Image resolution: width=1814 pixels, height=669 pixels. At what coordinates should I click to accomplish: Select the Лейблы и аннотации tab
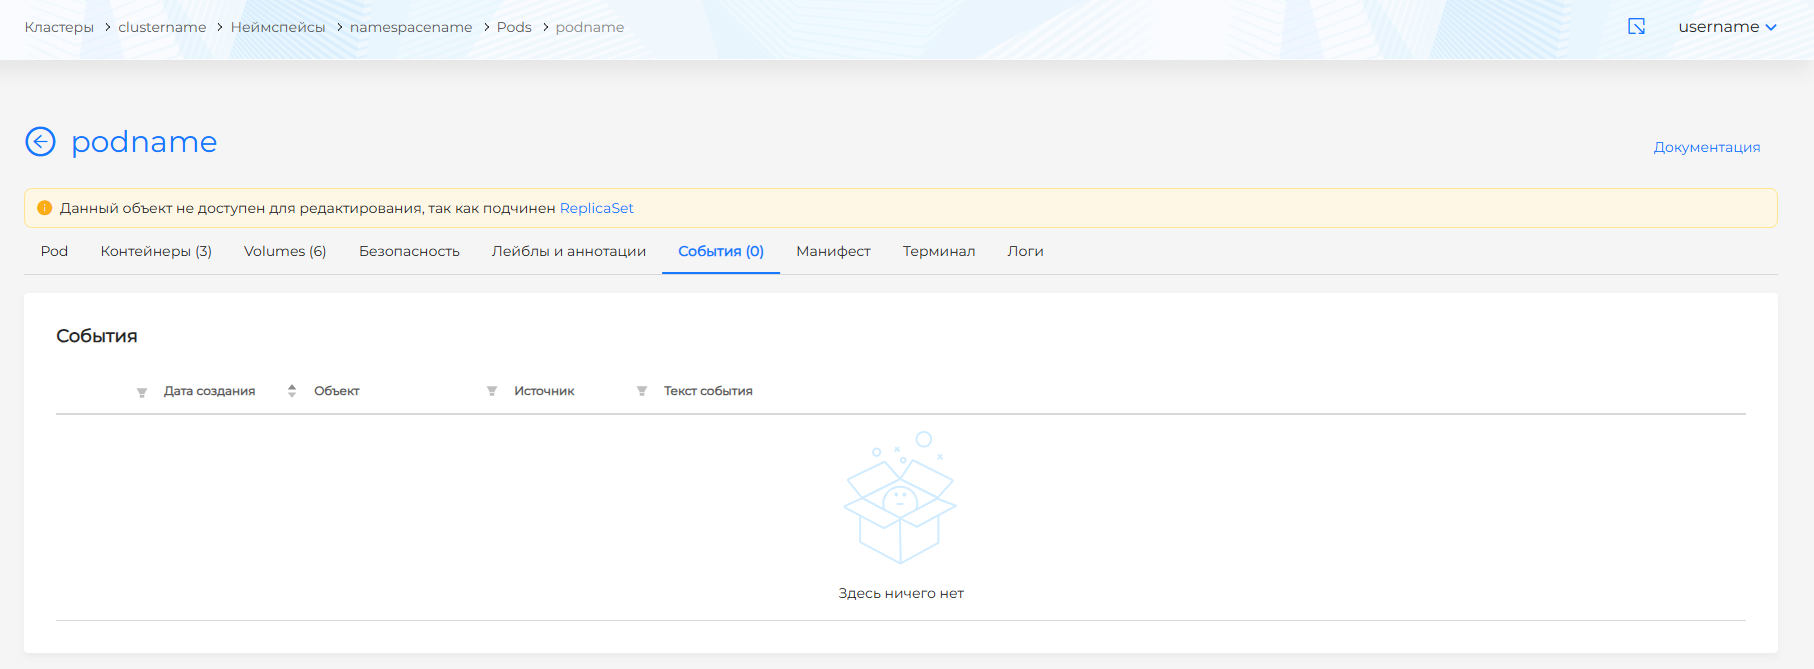(568, 251)
